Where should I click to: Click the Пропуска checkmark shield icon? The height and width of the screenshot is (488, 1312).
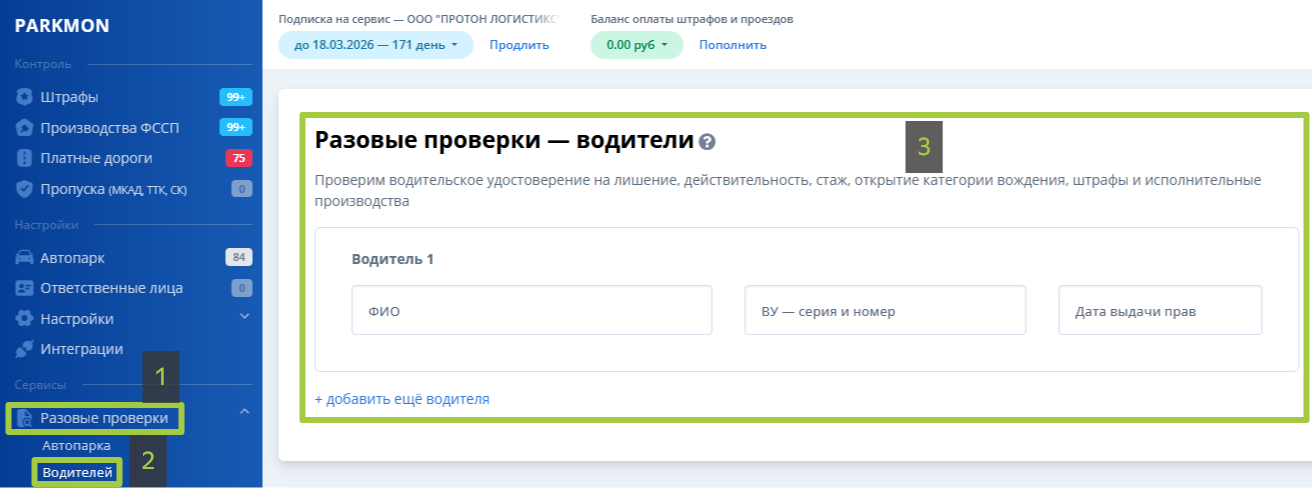[25, 189]
